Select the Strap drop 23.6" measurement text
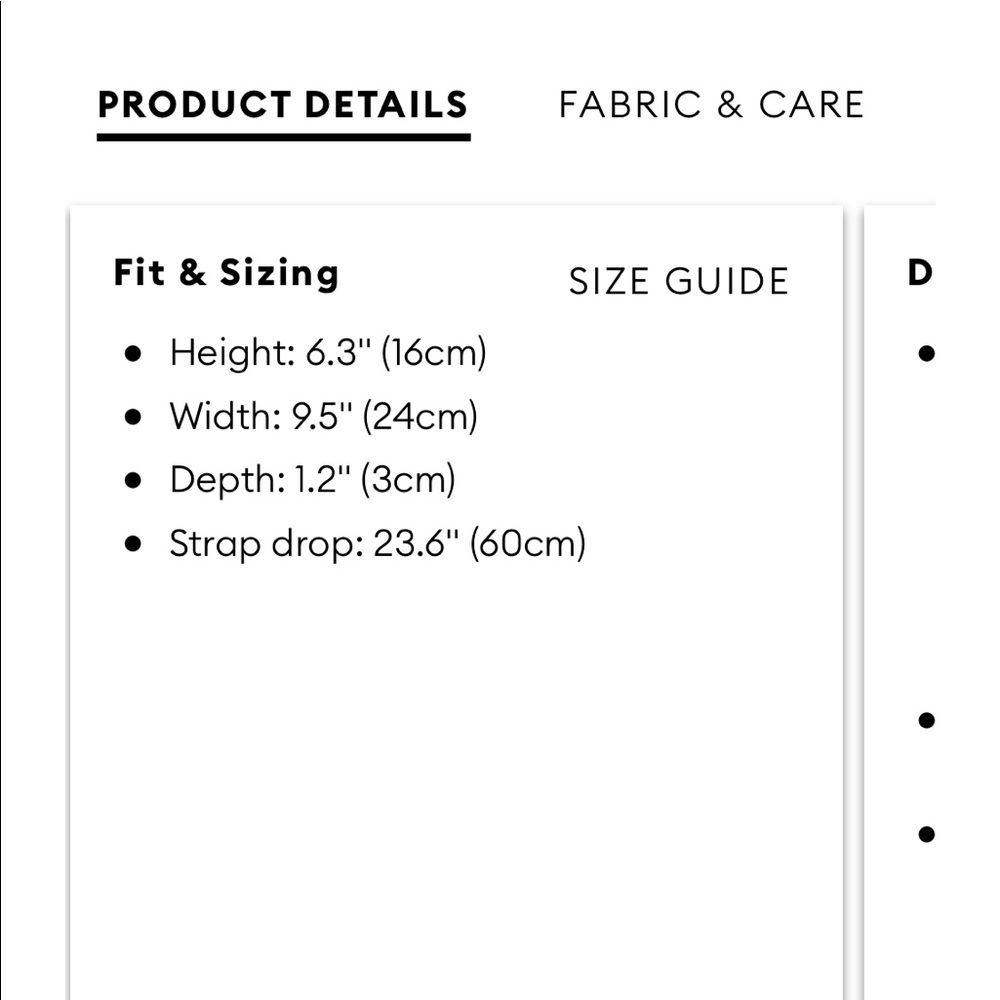The image size is (1000, 1000). pos(377,544)
